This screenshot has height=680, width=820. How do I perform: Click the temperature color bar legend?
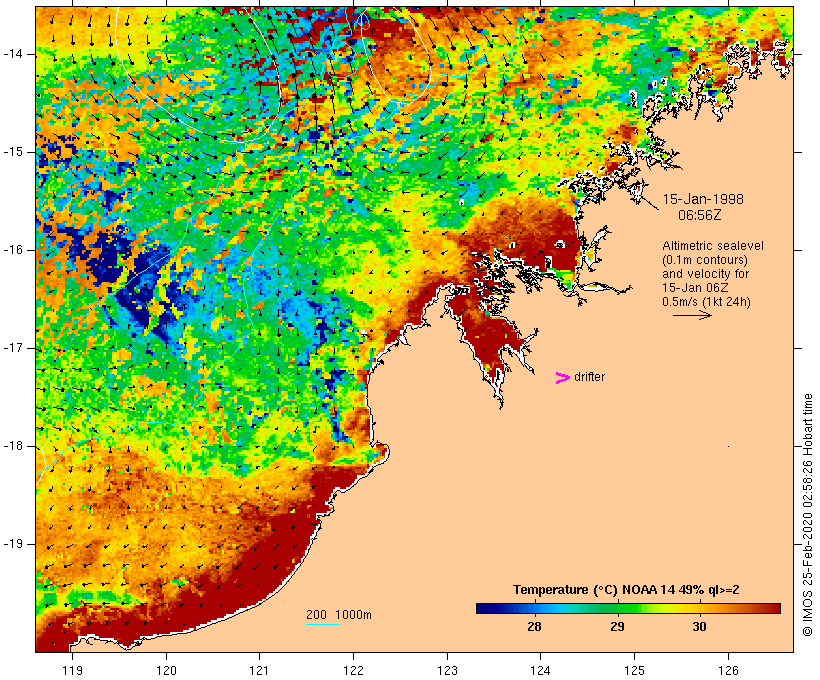(x=628, y=608)
